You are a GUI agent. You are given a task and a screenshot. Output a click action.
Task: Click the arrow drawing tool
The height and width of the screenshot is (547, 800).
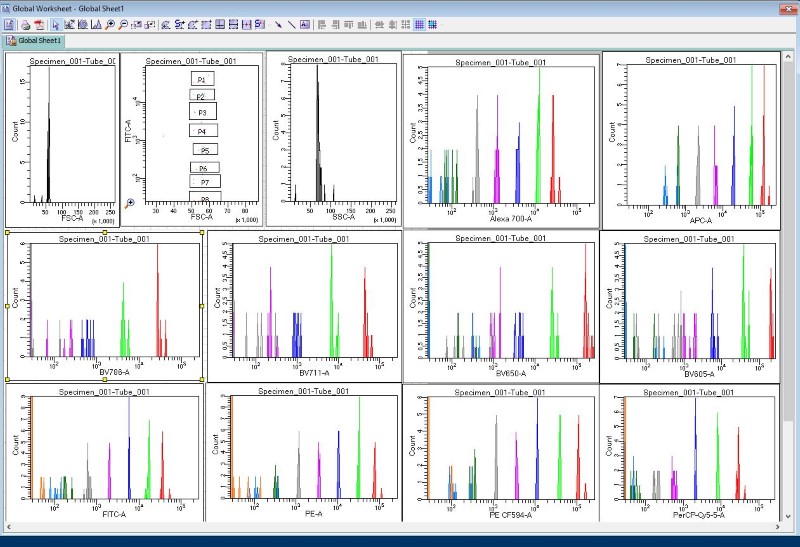(278, 24)
